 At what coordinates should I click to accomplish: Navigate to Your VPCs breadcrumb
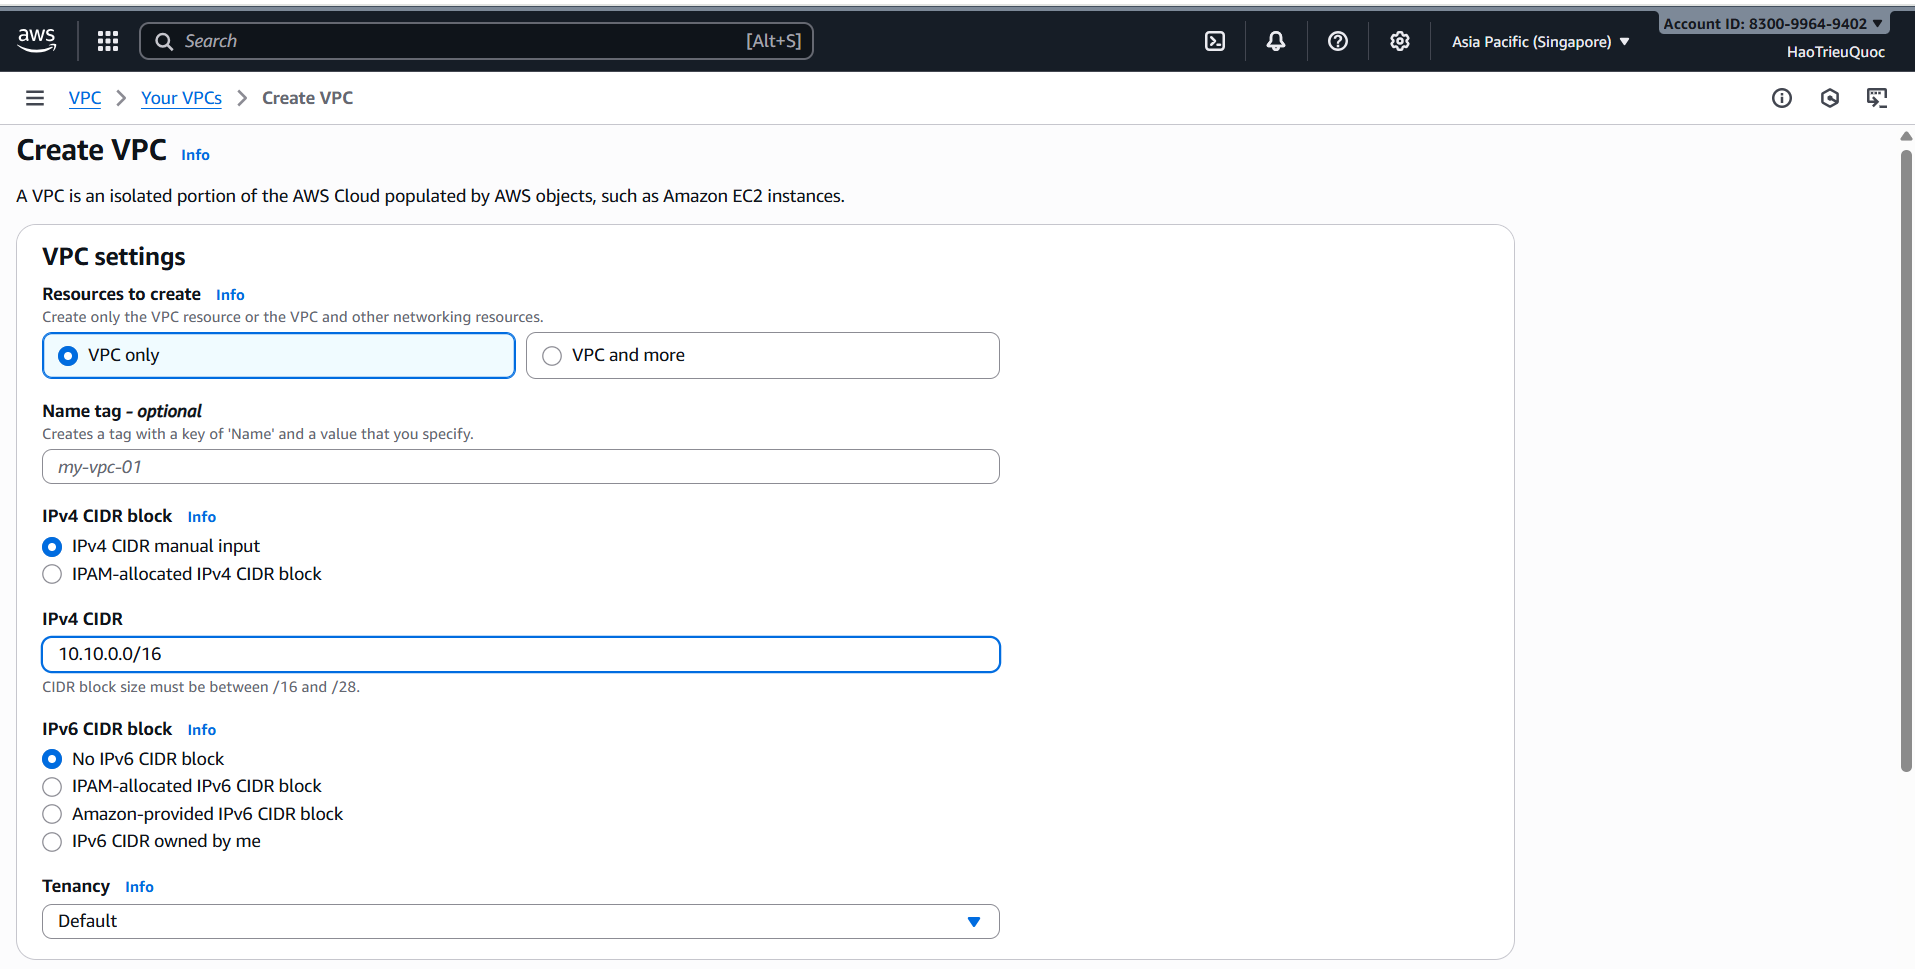tap(181, 97)
